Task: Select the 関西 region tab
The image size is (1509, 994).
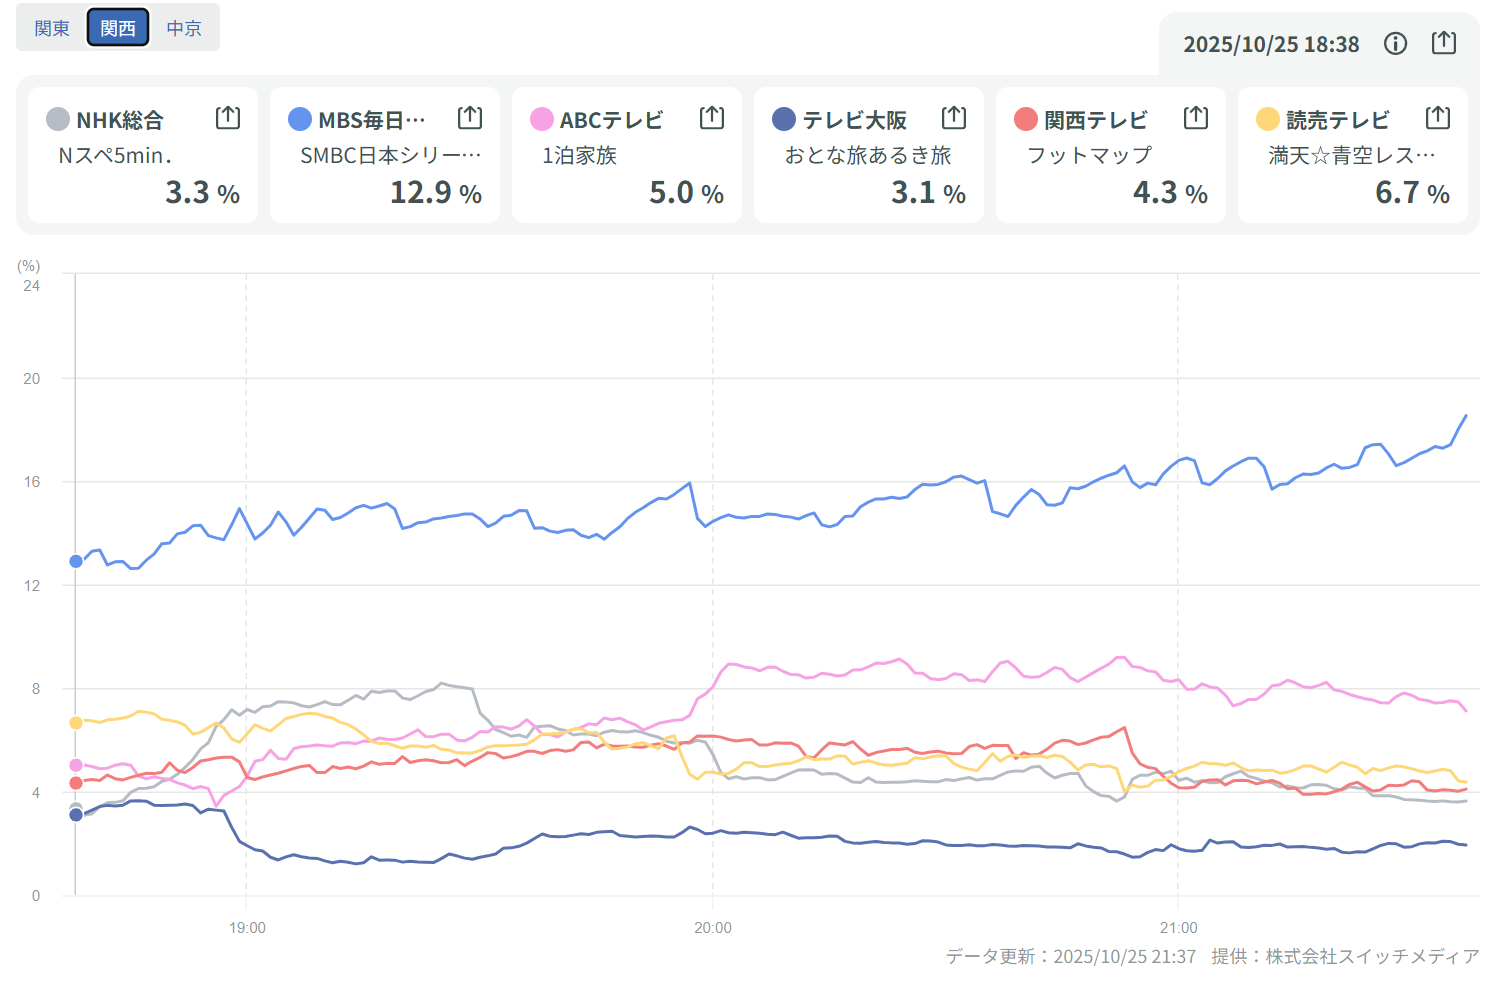Action: click(x=118, y=28)
